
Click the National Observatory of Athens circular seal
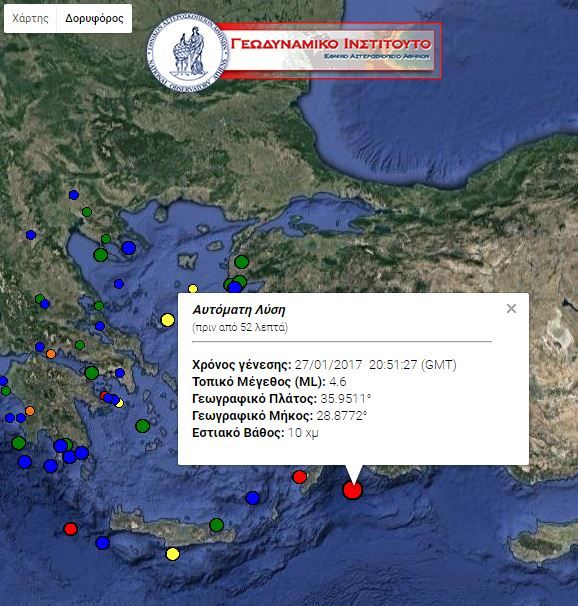point(187,53)
